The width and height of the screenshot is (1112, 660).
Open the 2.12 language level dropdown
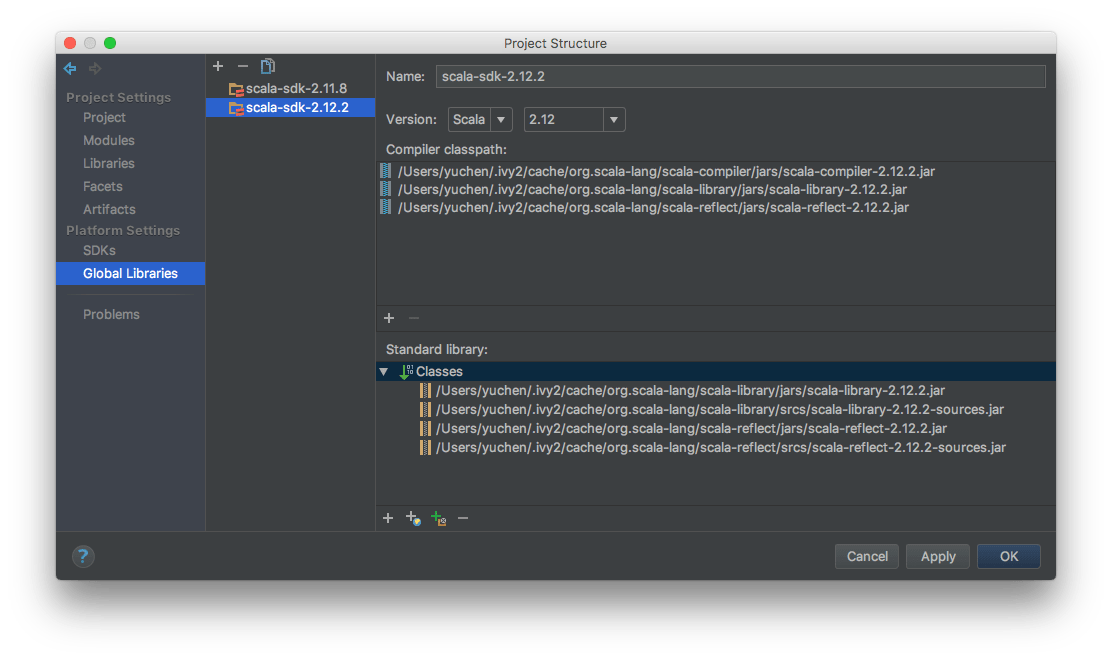[574, 119]
